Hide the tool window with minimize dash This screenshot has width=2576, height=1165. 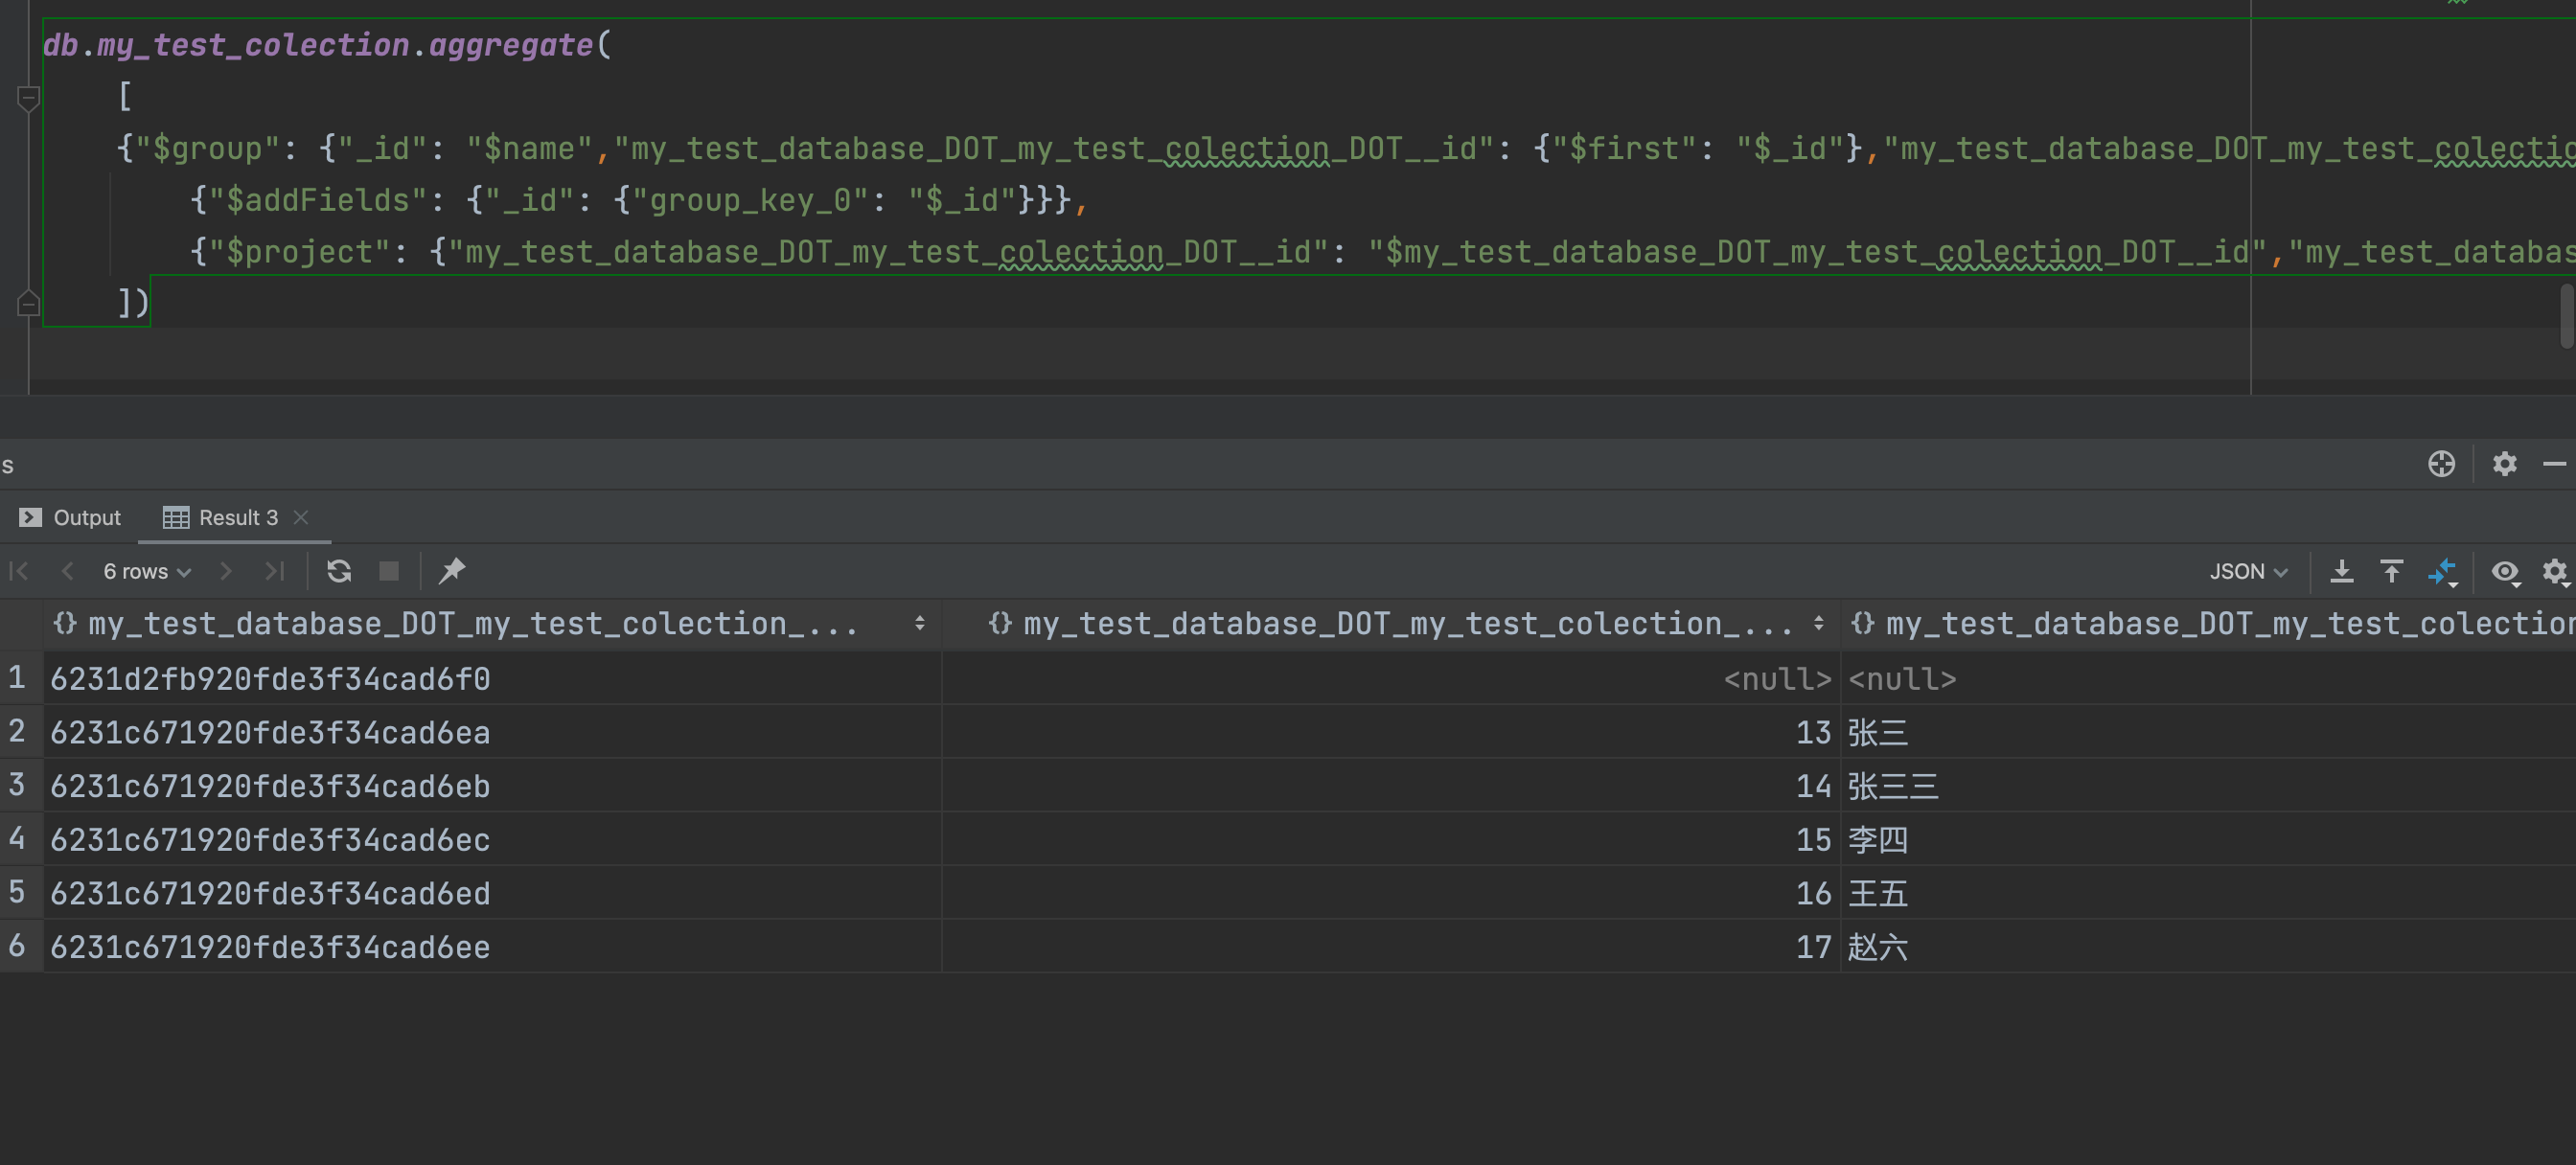[2554, 464]
